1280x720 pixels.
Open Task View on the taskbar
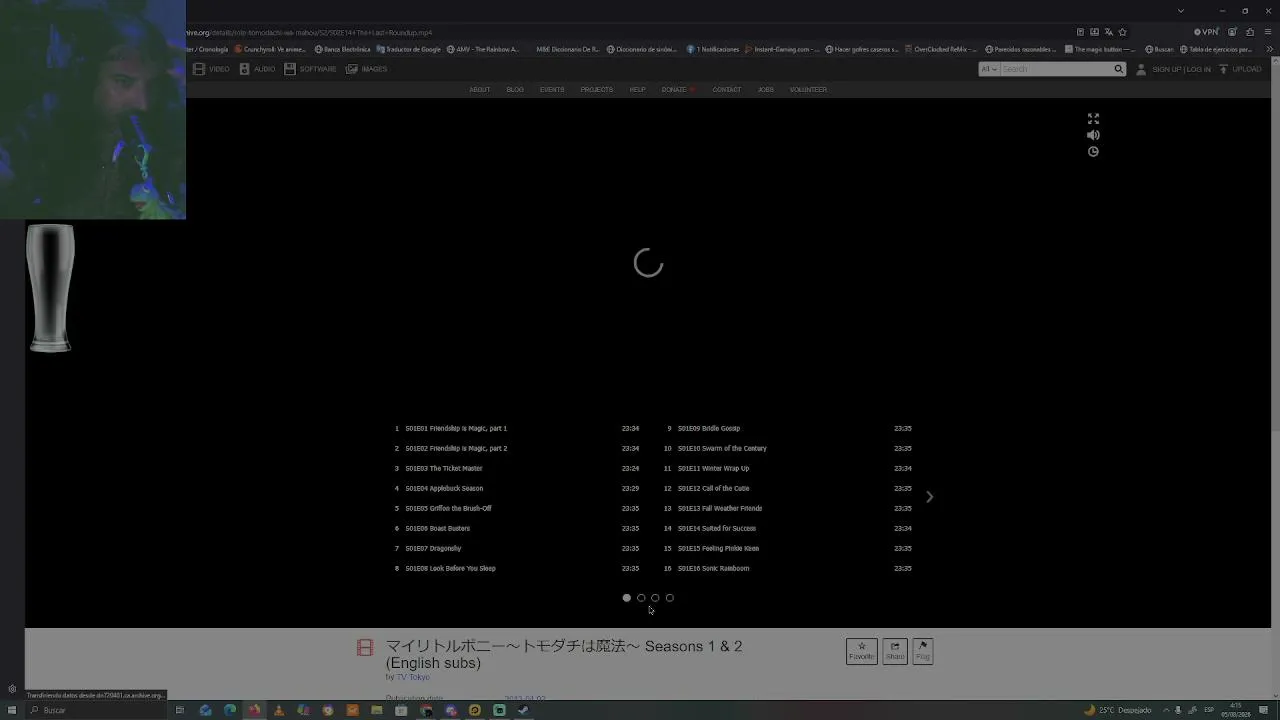click(180, 710)
